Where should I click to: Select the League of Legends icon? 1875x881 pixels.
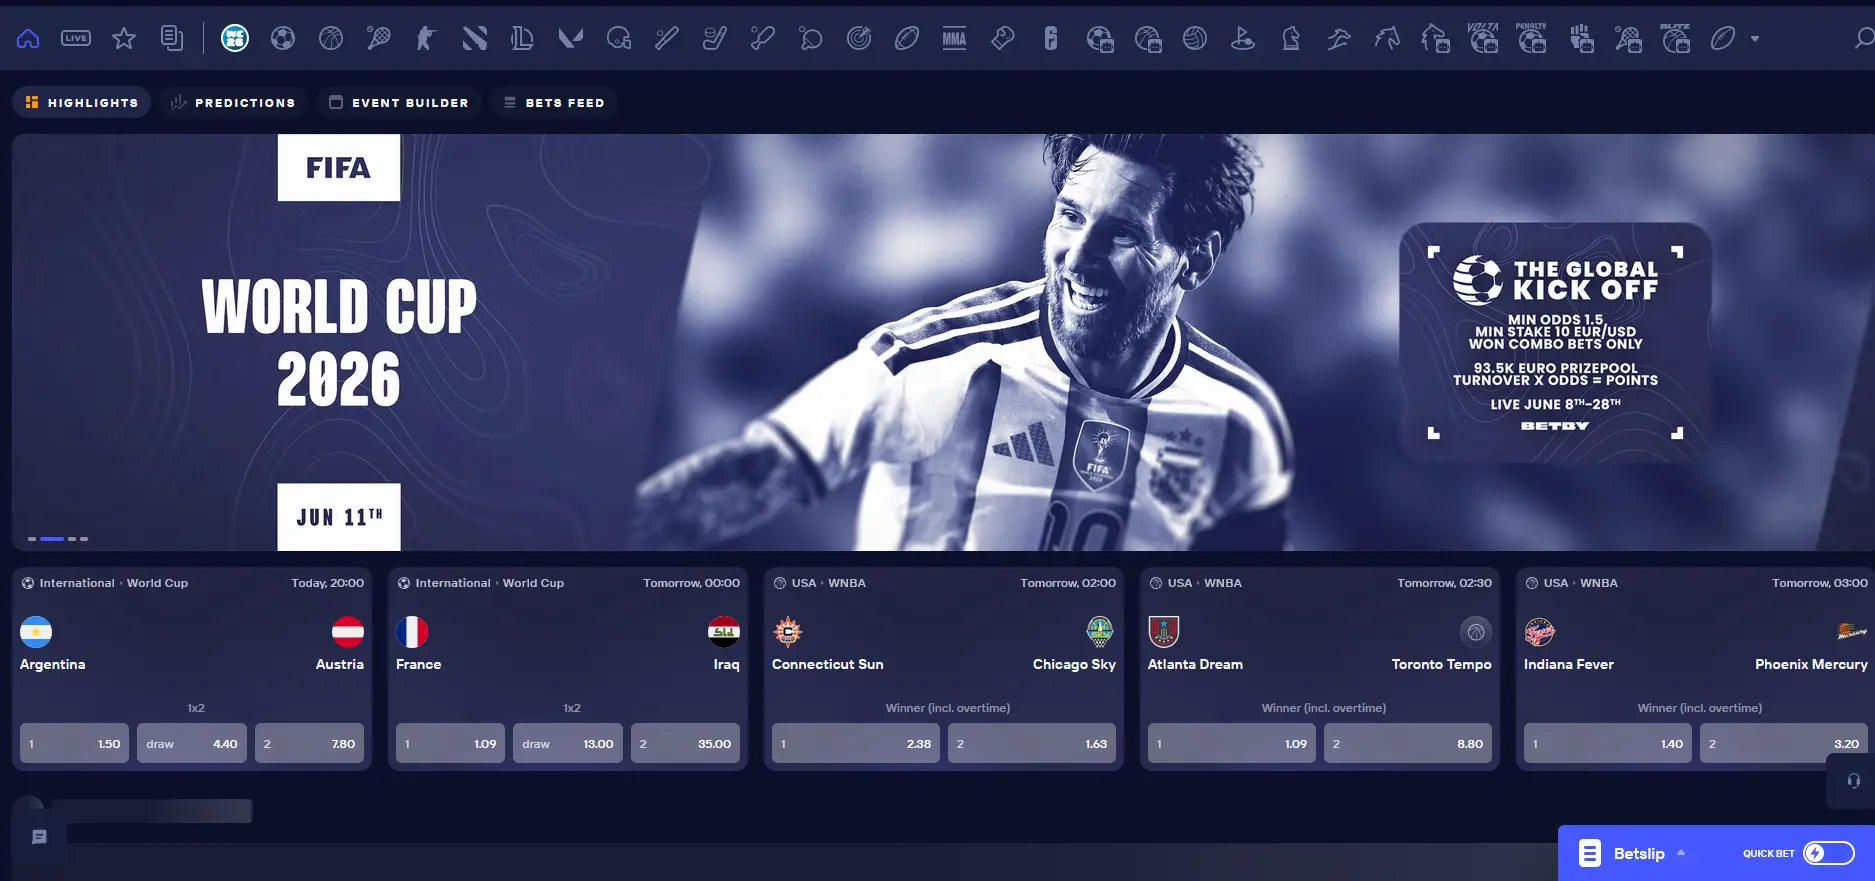[x=523, y=39]
